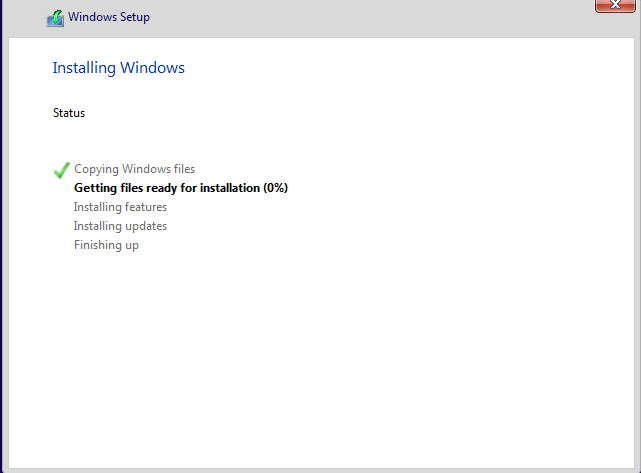Click the "Installing Windows" blue heading

point(118,68)
